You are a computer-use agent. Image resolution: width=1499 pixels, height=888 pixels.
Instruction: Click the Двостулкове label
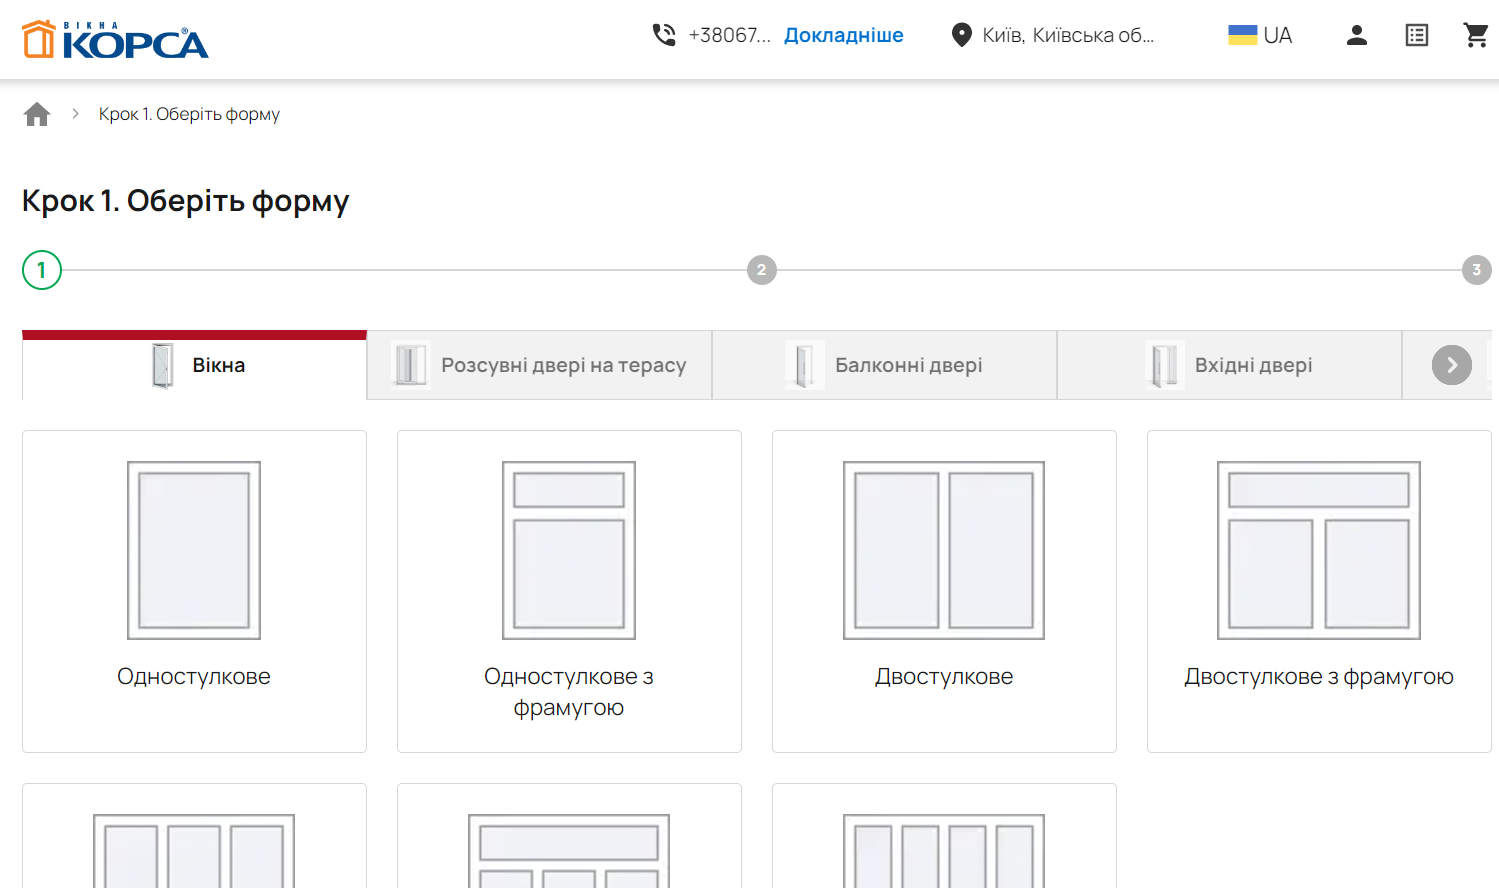(x=944, y=676)
